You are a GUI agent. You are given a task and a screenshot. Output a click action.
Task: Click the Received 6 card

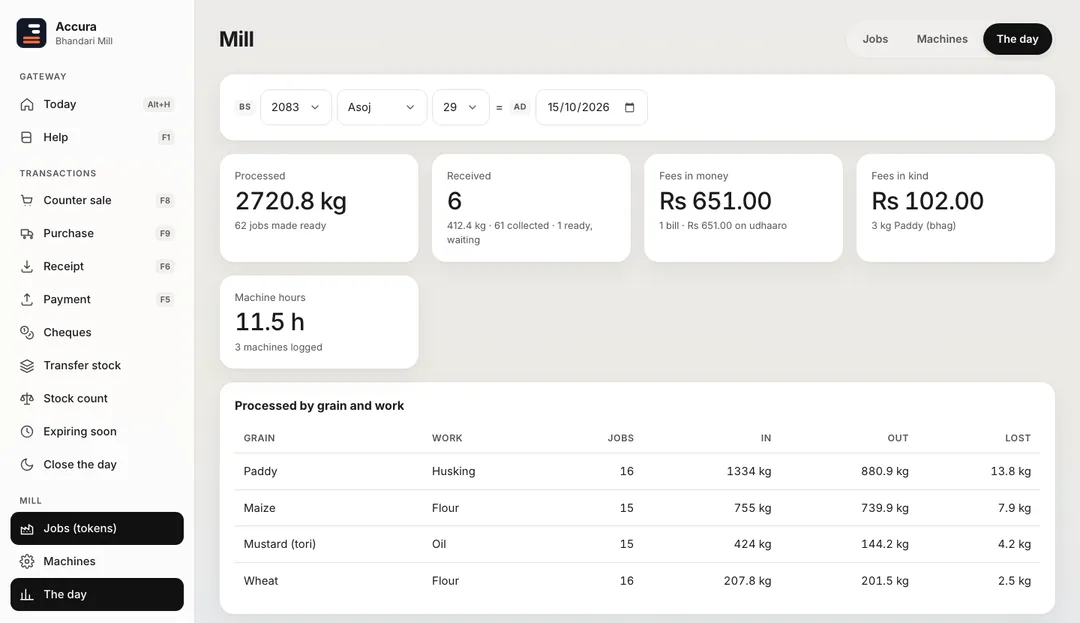(531, 208)
